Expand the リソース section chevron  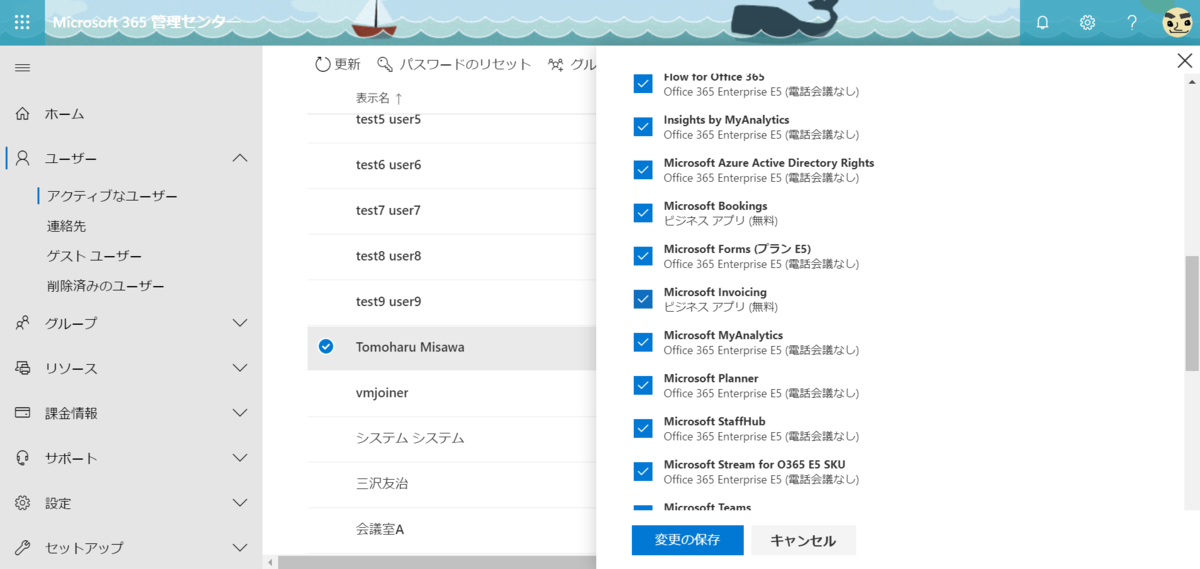point(239,368)
